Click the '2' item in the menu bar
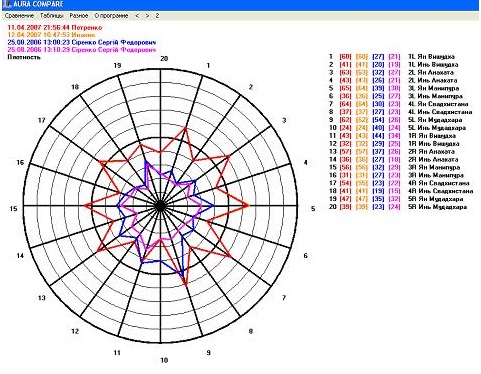 click(x=157, y=16)
